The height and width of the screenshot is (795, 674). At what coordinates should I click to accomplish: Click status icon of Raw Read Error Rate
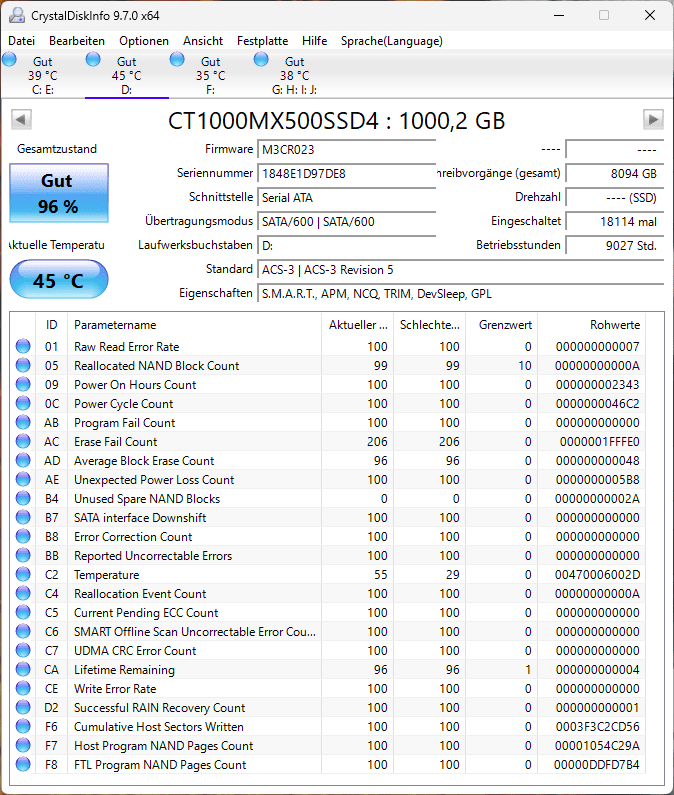(x=23, y=346)
